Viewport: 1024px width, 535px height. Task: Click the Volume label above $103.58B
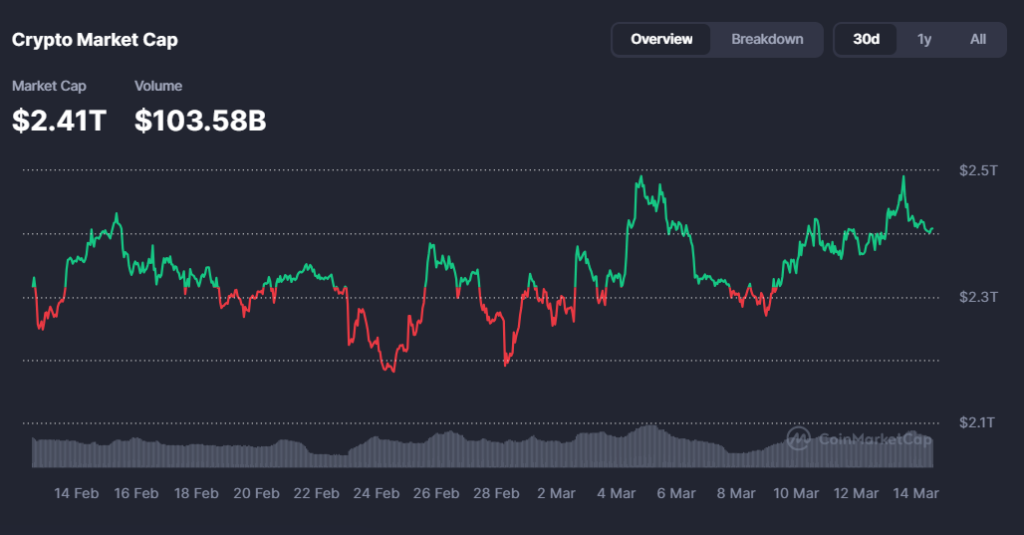pyautogui.click(x=158, y=86)
